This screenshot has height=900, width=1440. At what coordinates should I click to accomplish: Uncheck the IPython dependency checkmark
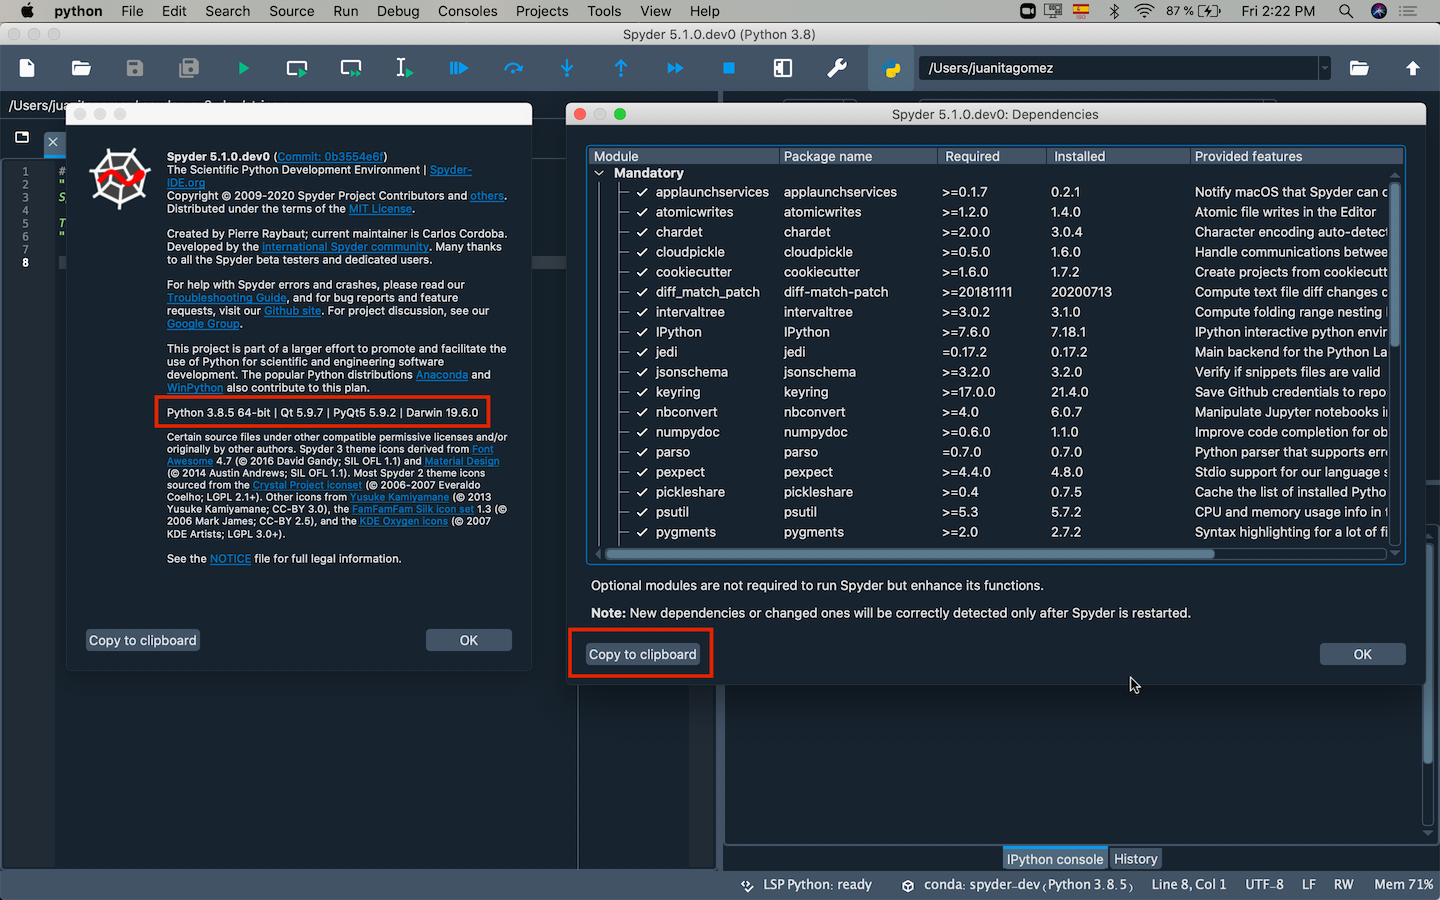(x=643, y=331)
